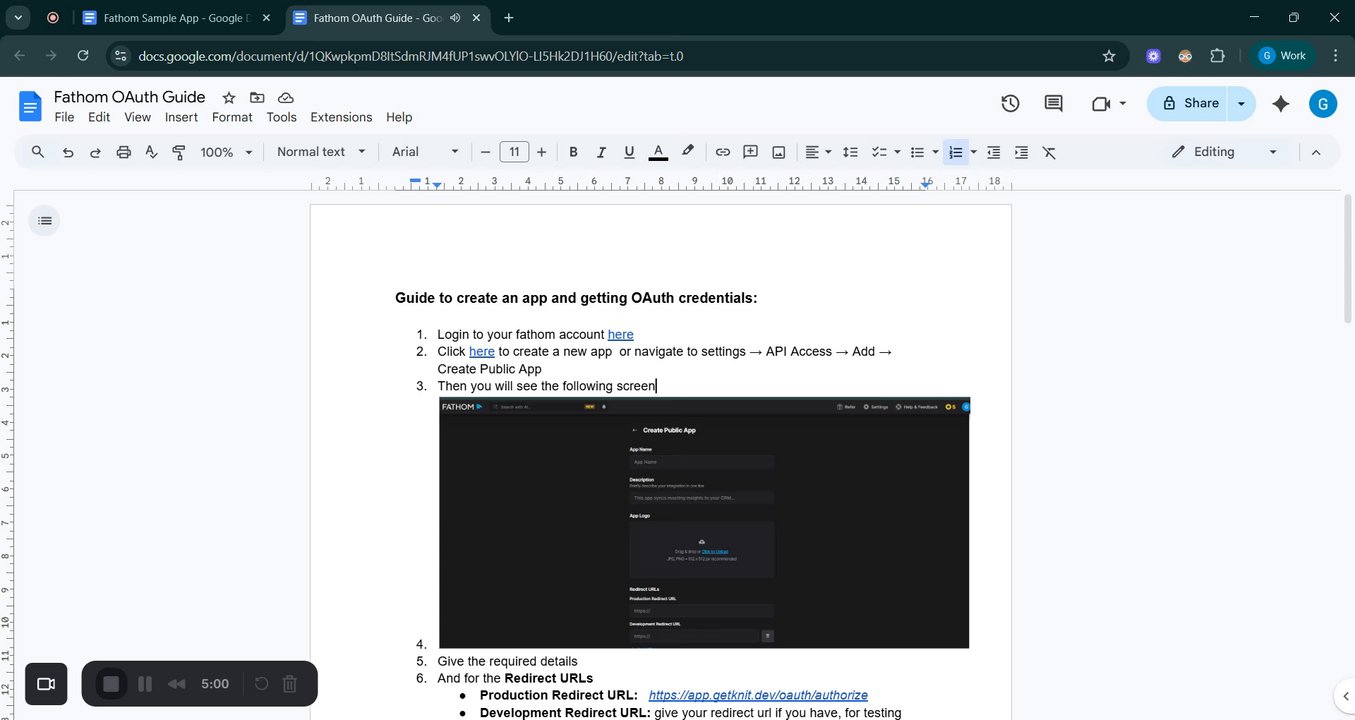Open the text alignment dropdown

pyautogui.click(x=819, y=152)
